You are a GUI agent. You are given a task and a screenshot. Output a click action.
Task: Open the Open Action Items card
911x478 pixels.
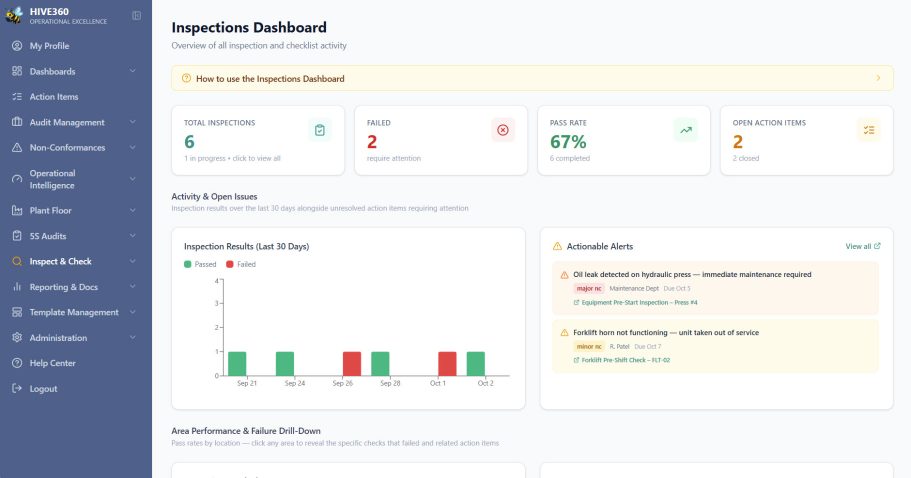[806, 140]
